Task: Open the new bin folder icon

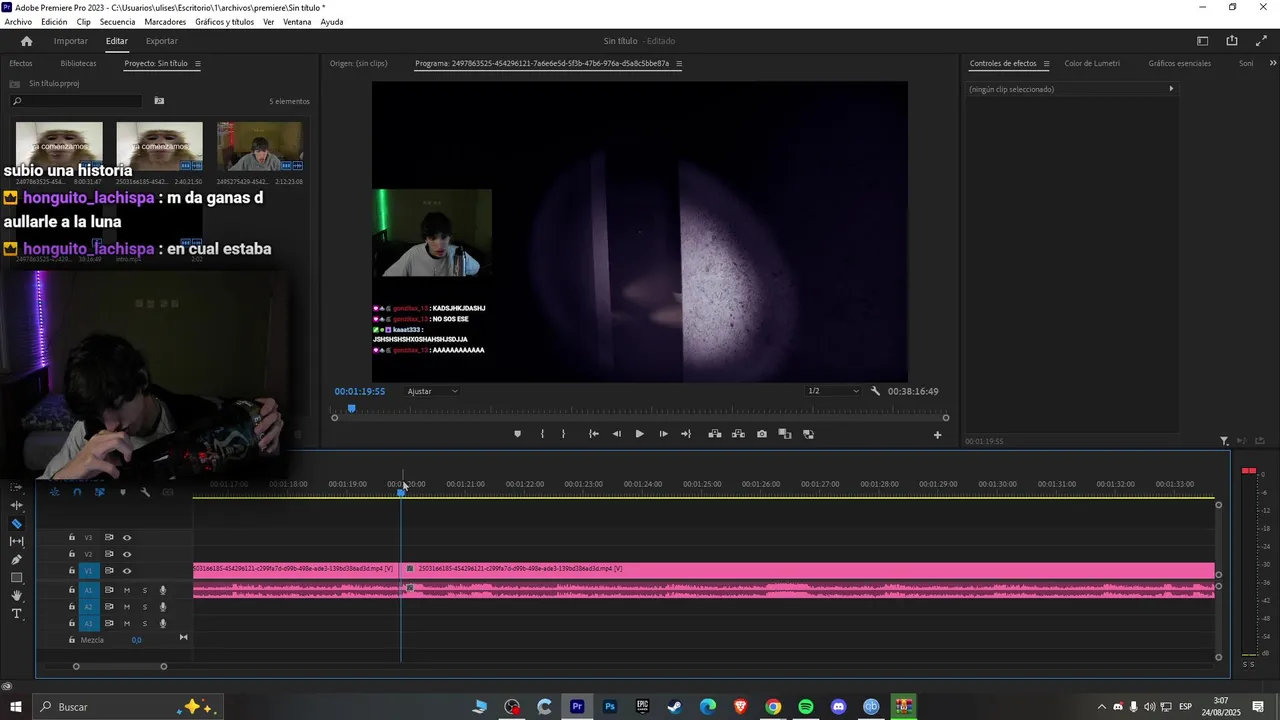Action: (x=159, y=101)
